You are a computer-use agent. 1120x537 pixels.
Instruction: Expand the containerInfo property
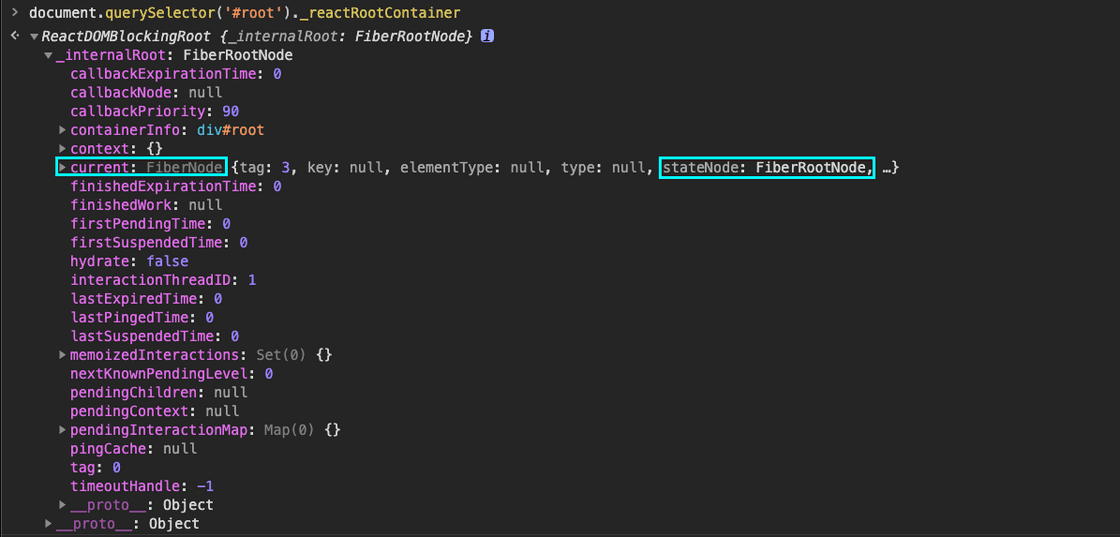(64, 130)
